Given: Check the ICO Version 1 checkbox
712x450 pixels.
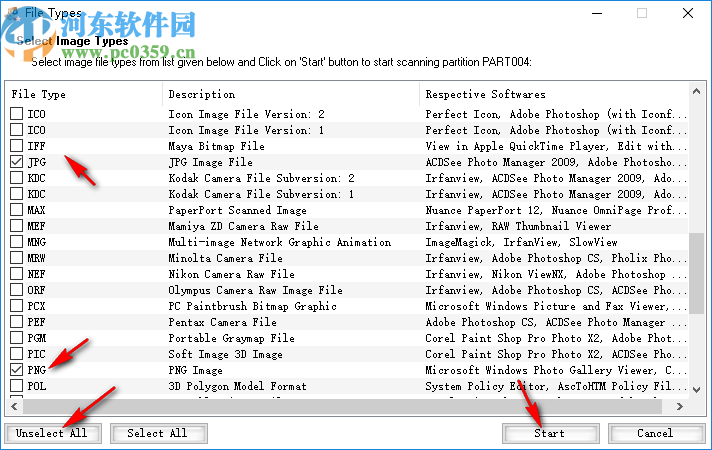Looking at the screenshot, I should [x=16, y=130].
